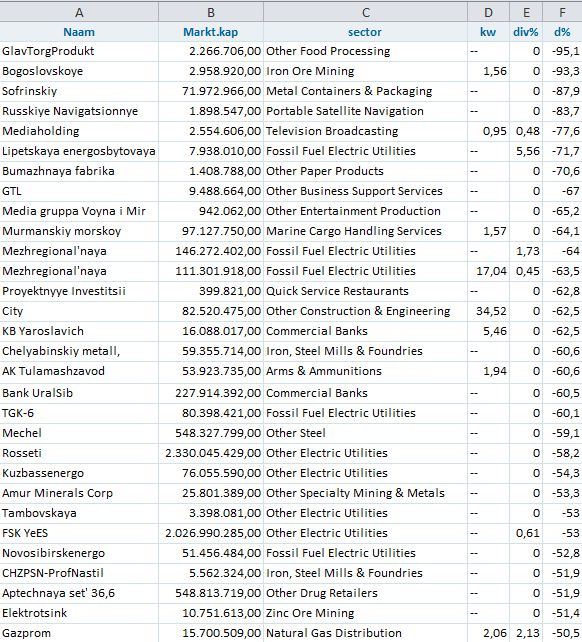Click d% value -95,1
The width and height of the screenshot is (582, 642).
pos(562,51)
